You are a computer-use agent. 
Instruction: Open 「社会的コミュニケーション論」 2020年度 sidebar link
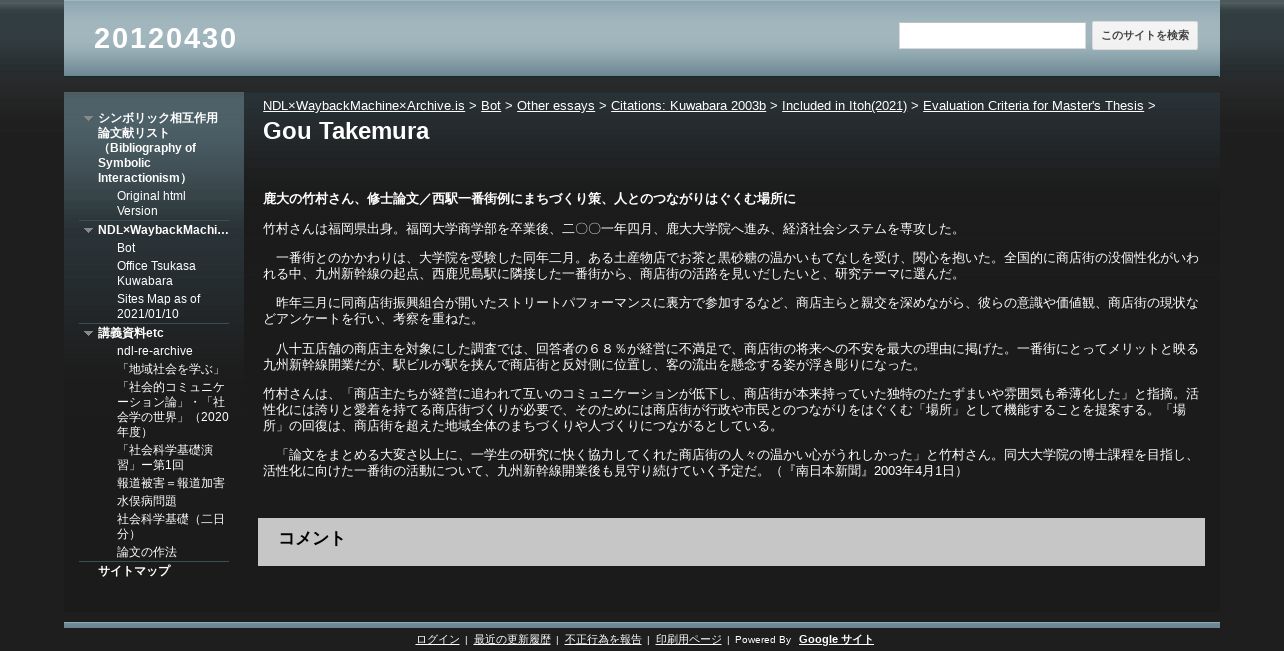[x=172, y=410]
